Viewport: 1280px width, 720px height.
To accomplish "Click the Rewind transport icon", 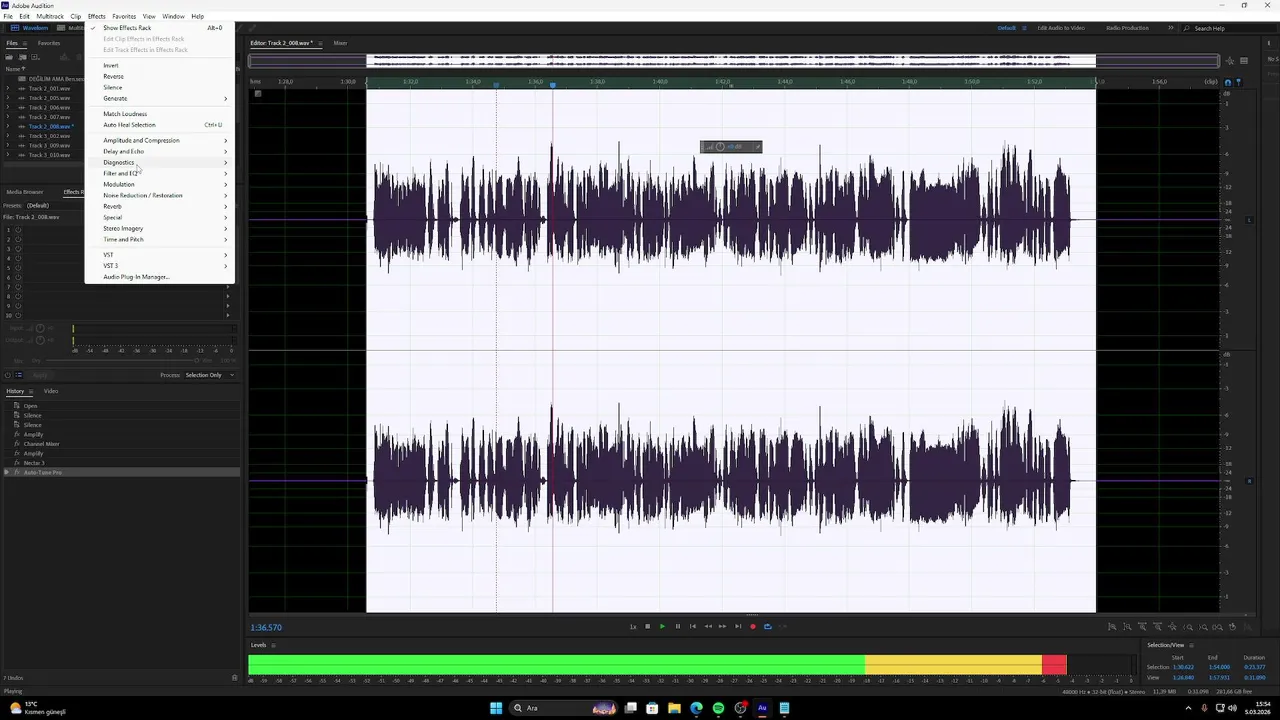I will point(708,627).
